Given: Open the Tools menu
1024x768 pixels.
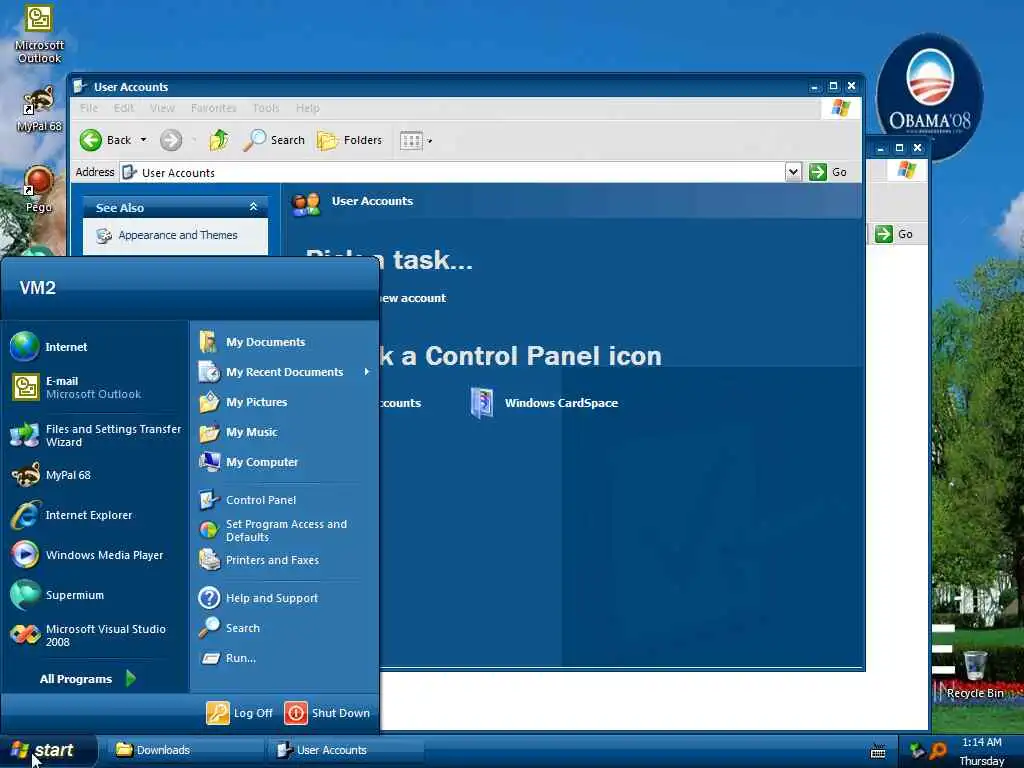Looking at the screenshot, I should [x=266, y=108].
